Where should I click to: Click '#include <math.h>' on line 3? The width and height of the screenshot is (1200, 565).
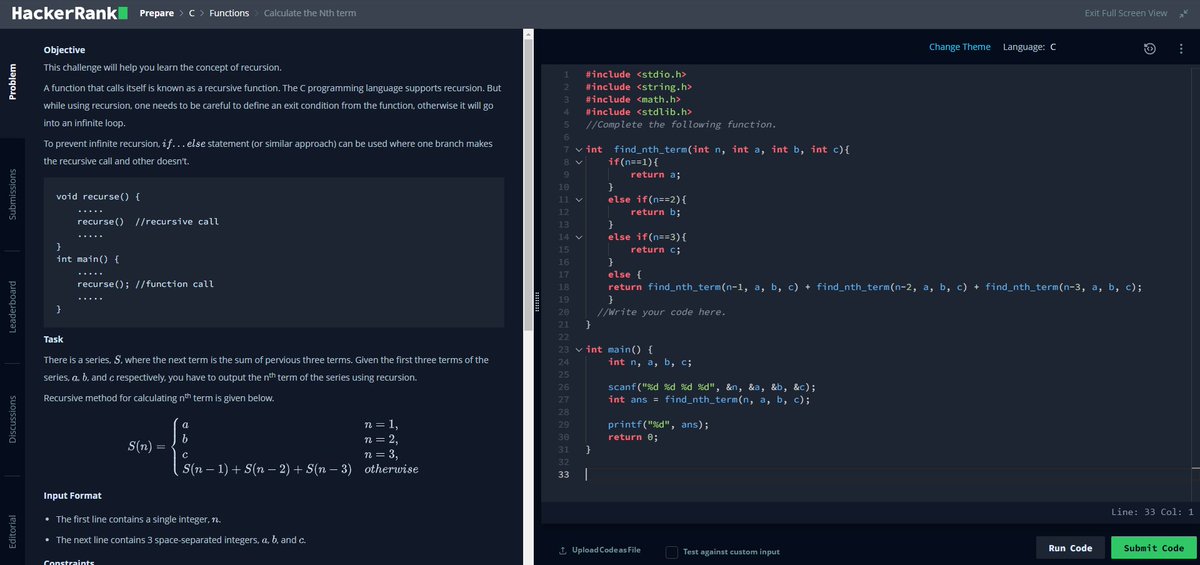[632, 100]
